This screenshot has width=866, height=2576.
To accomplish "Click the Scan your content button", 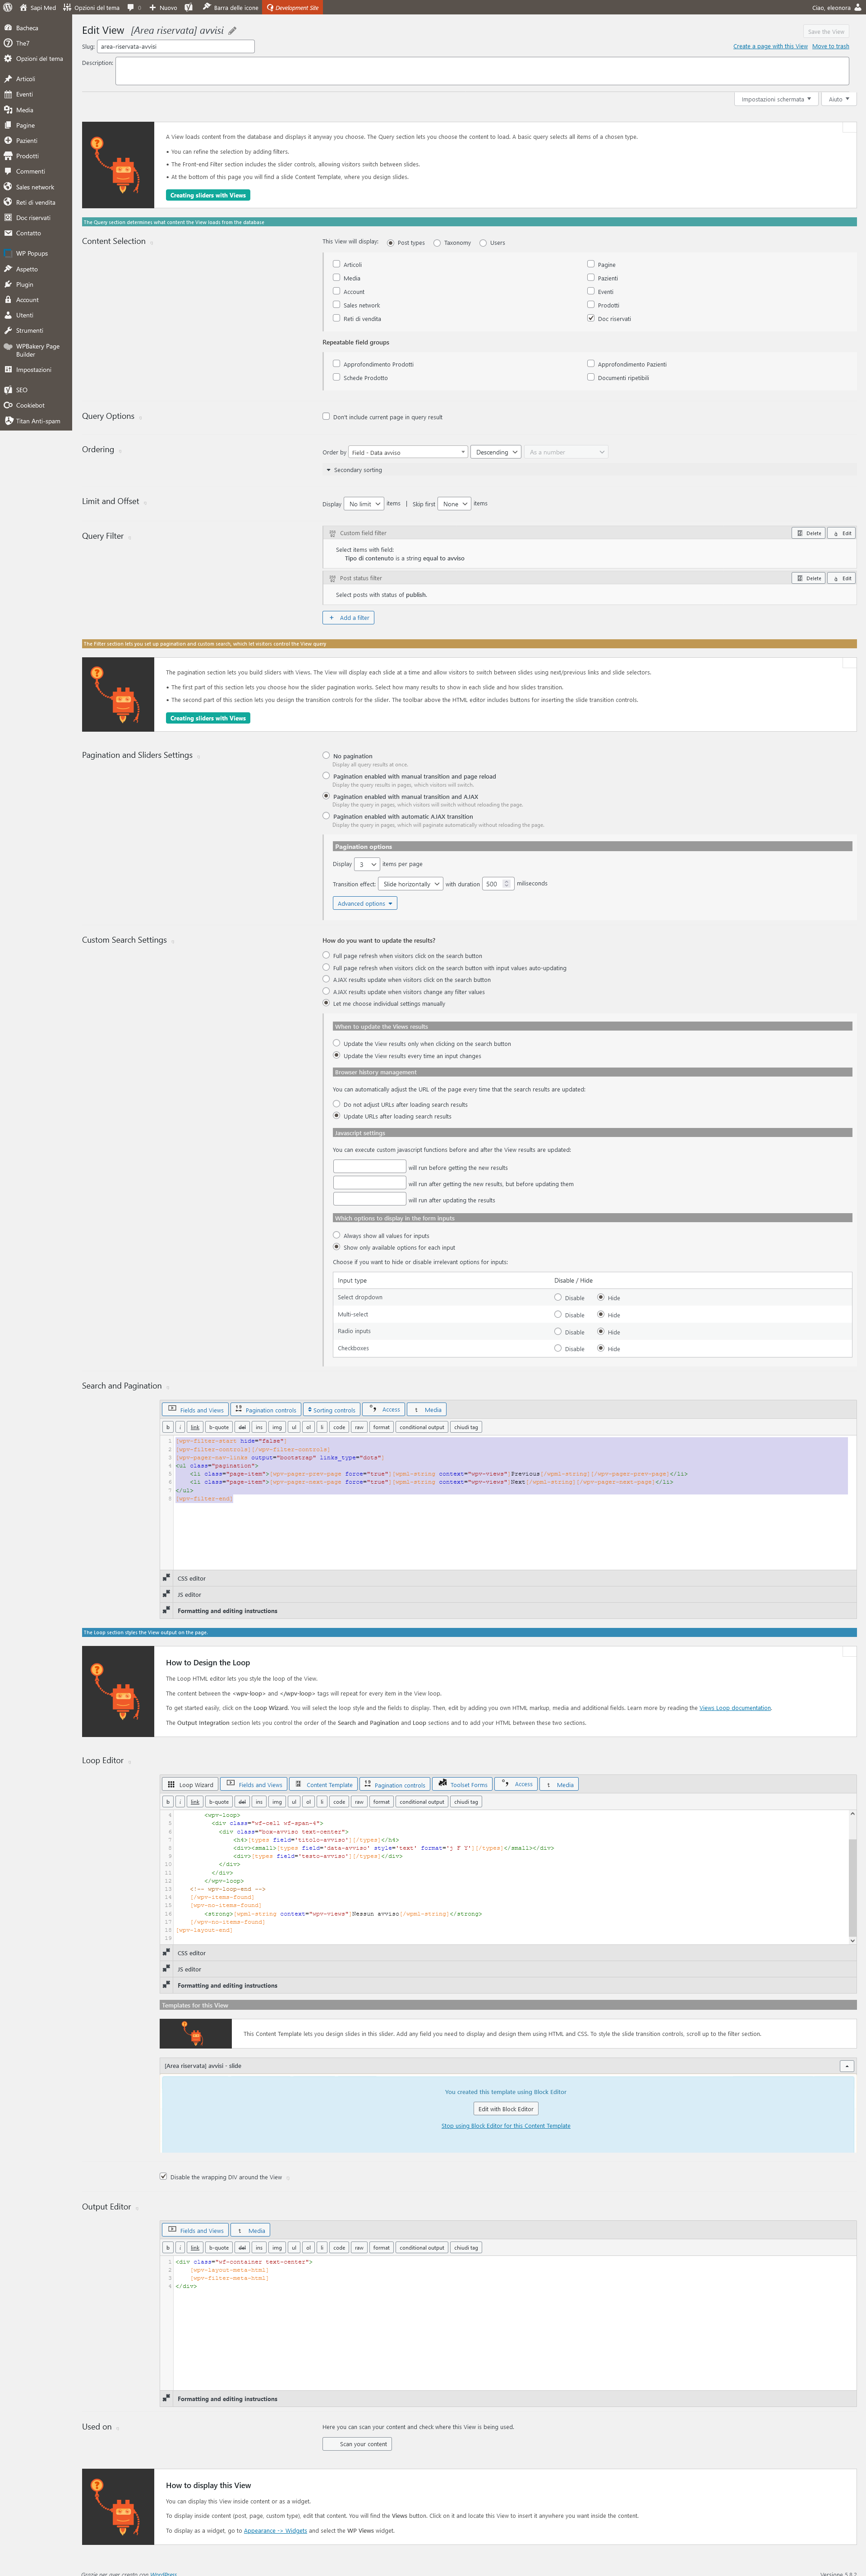I will coord(358,2443).
